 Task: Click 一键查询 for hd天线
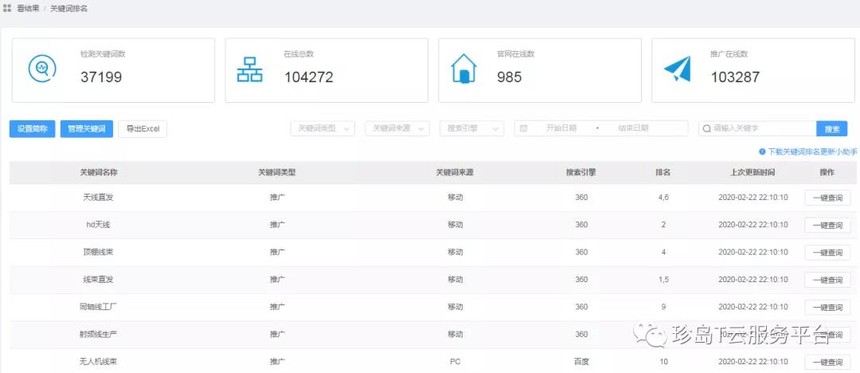(828, 225)
